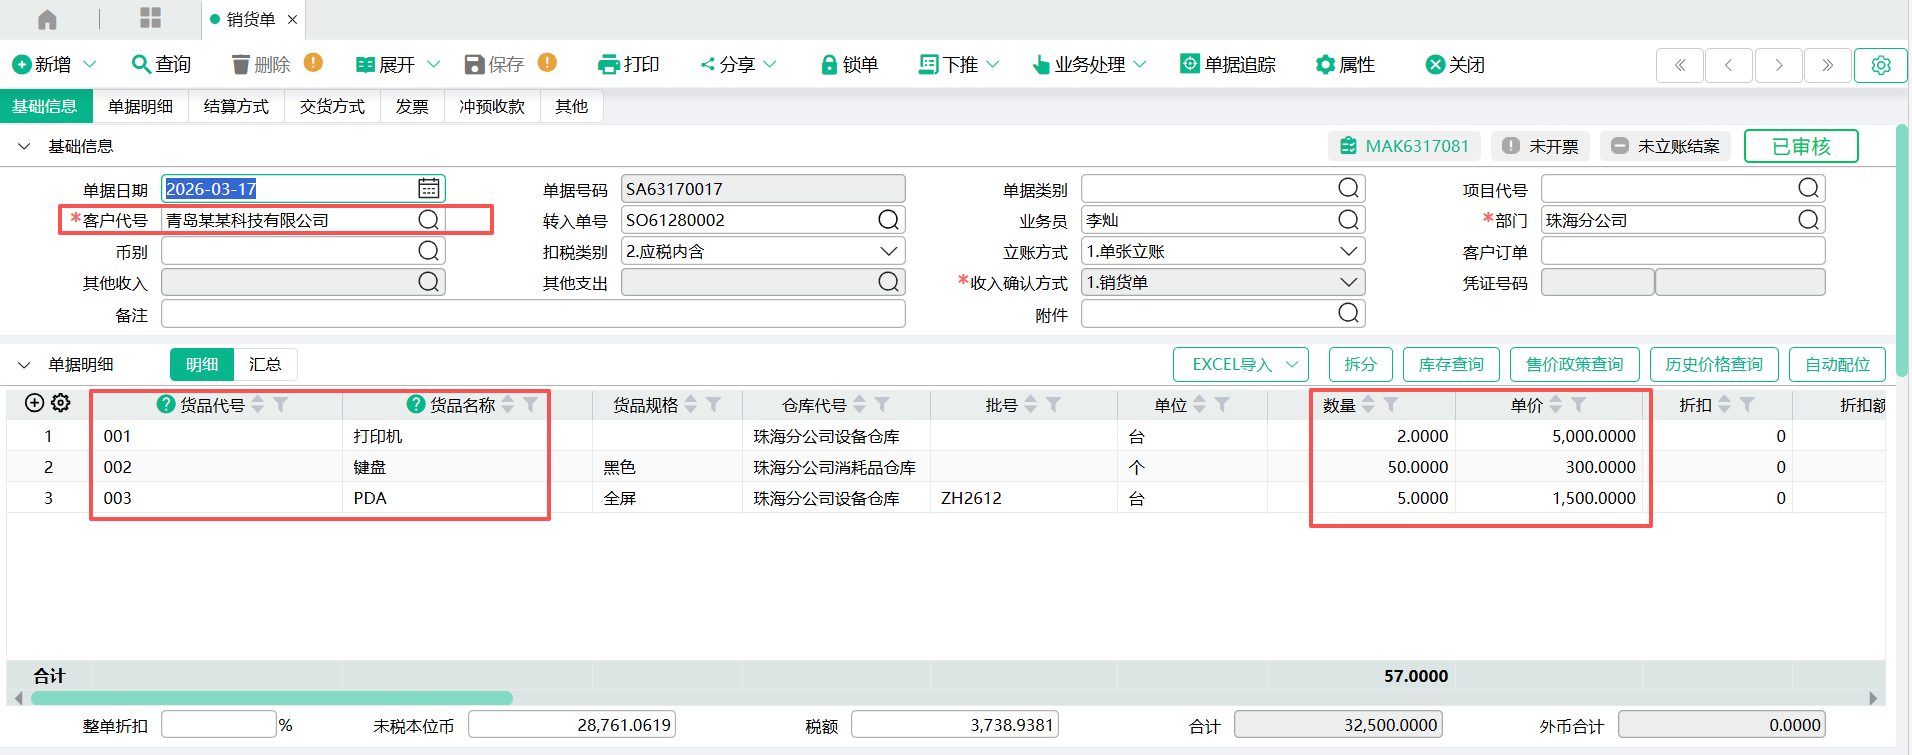Click the 历史价格查询 button
The height and width of the screenshot is (755, 1912).
point(1713,365)
